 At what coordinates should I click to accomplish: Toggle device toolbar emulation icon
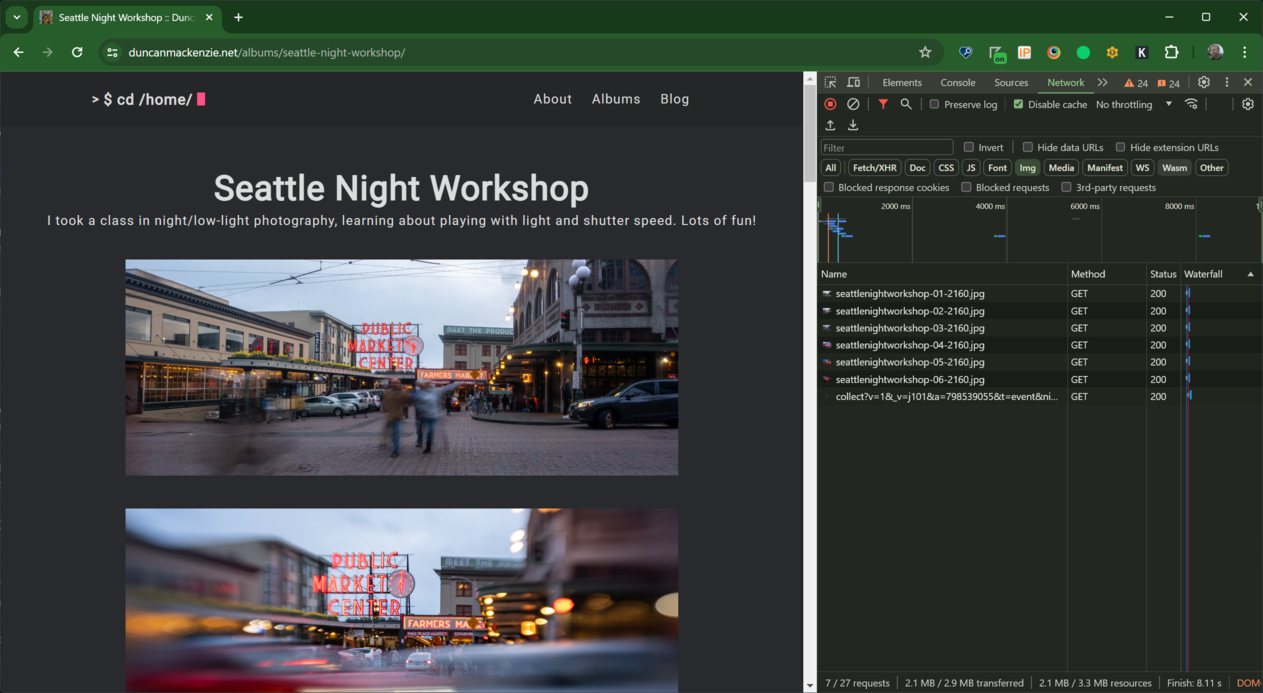[854, 83]
